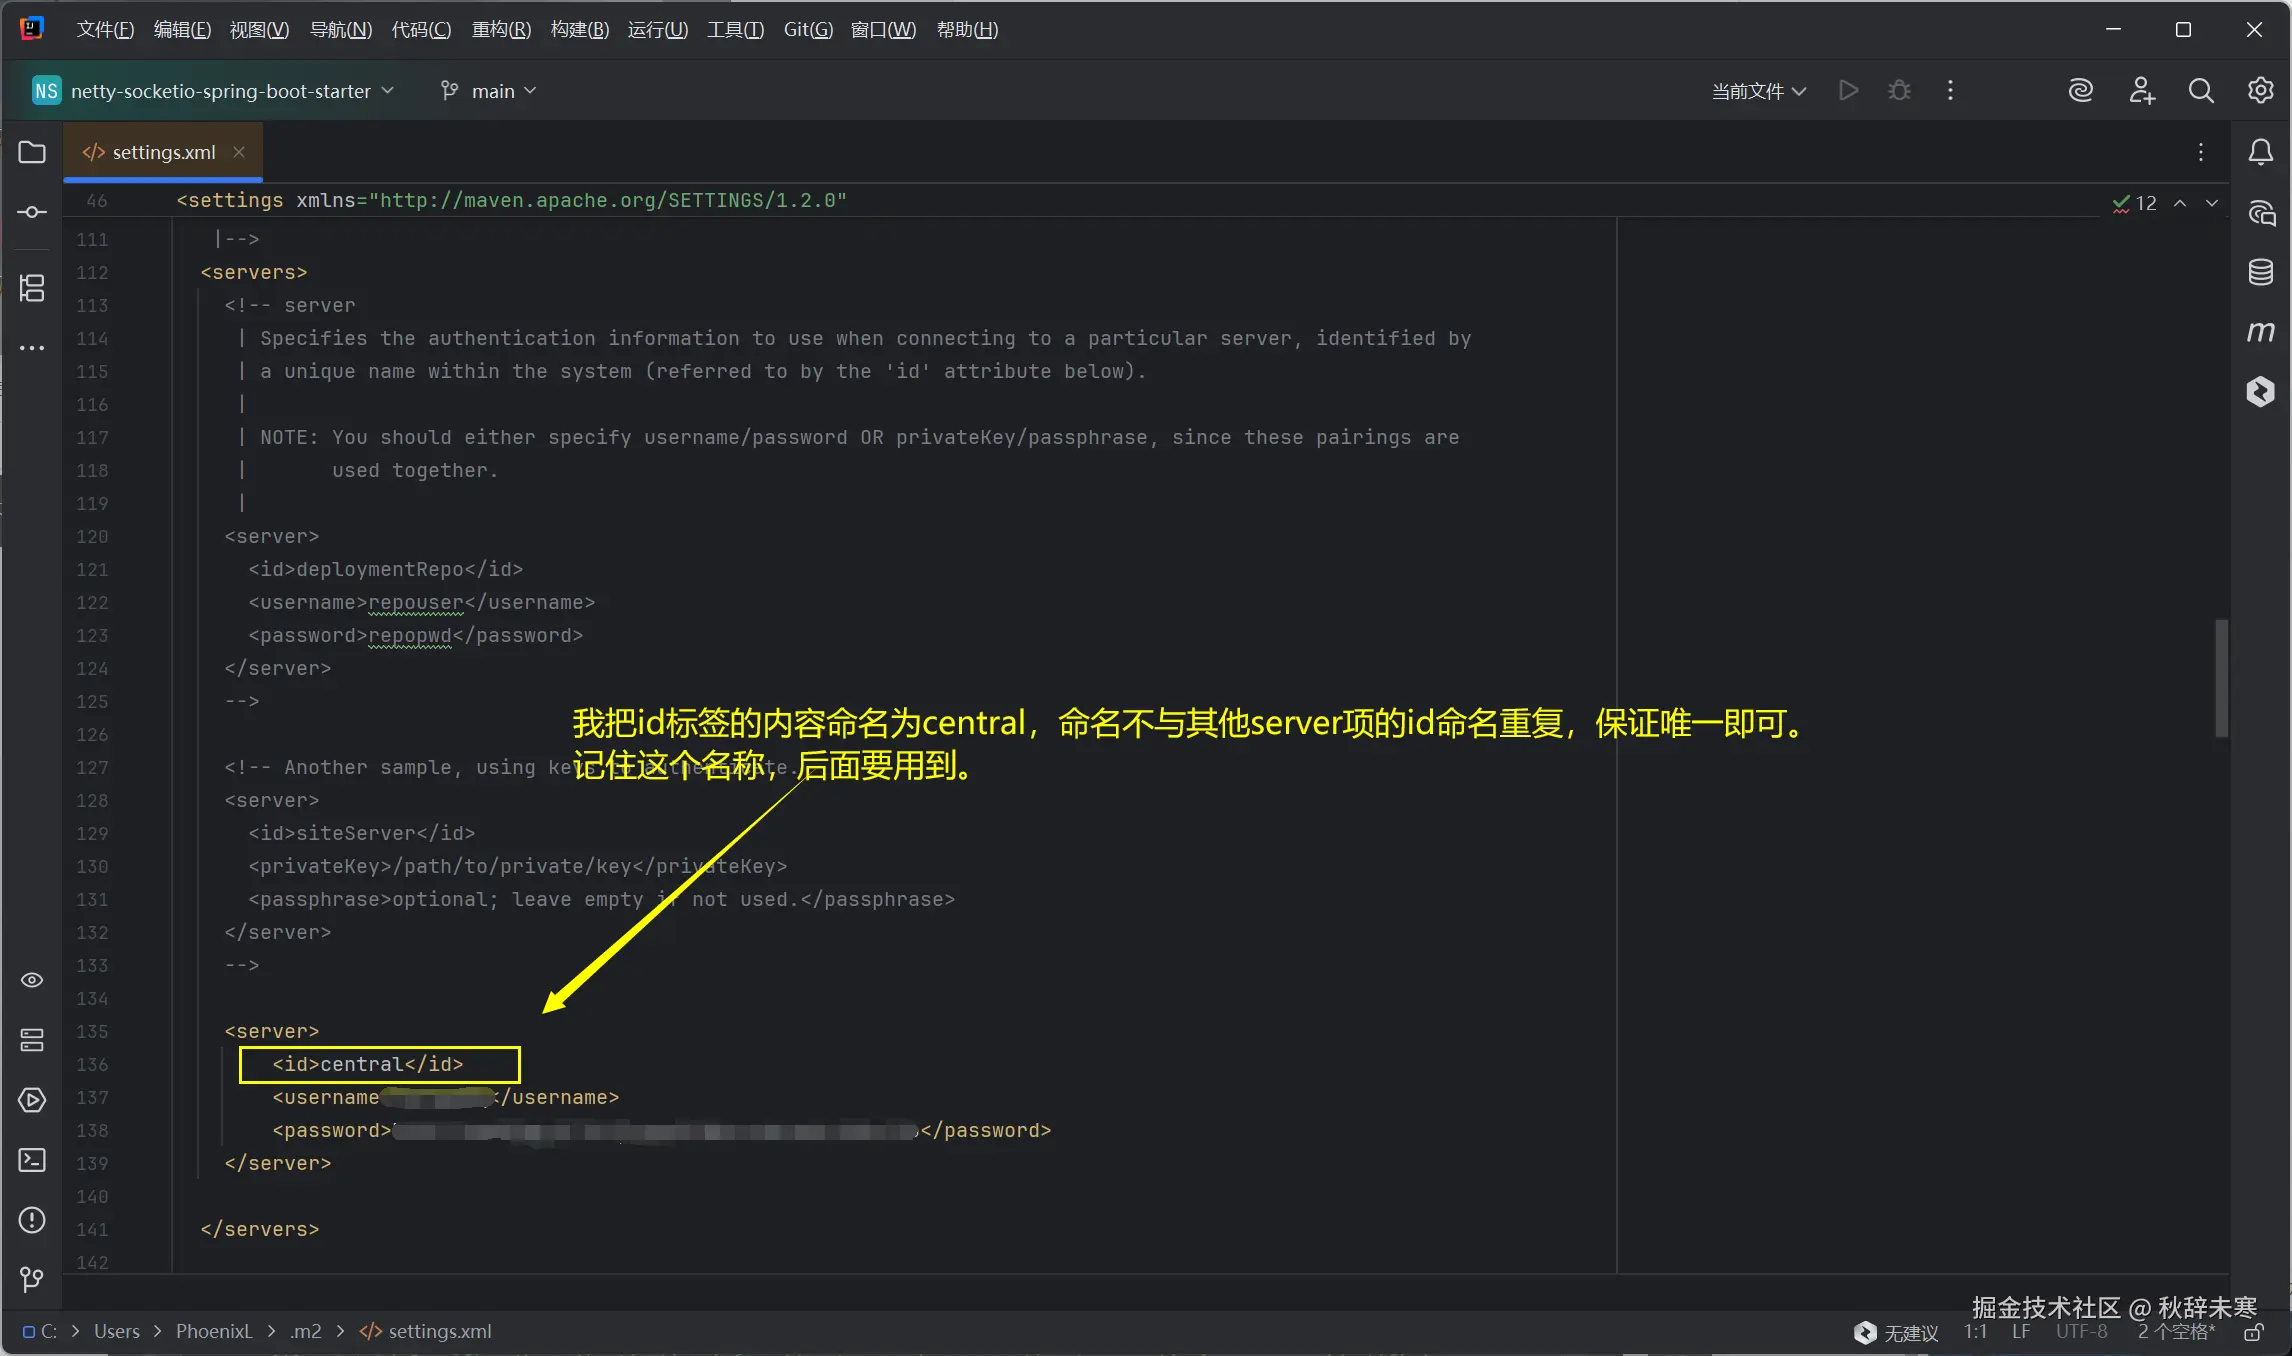Viewport: 2292px width, 1356px height.
Task: Toggle file read-only lock in status bar
Action: (2253, 1332)
